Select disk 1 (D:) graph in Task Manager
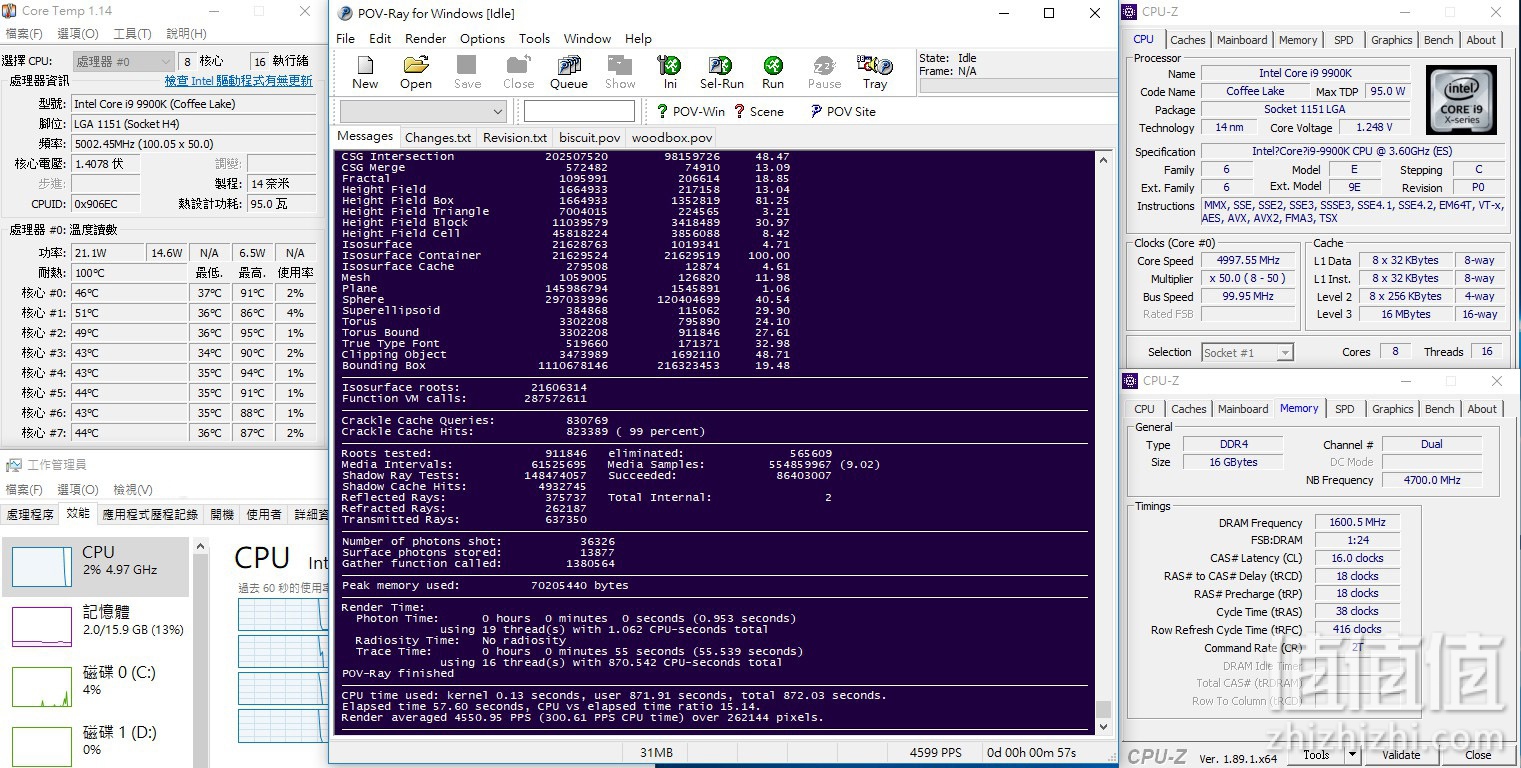Image resolution: width=1521 pixels, height=768 pixels. tap(41, 746)
